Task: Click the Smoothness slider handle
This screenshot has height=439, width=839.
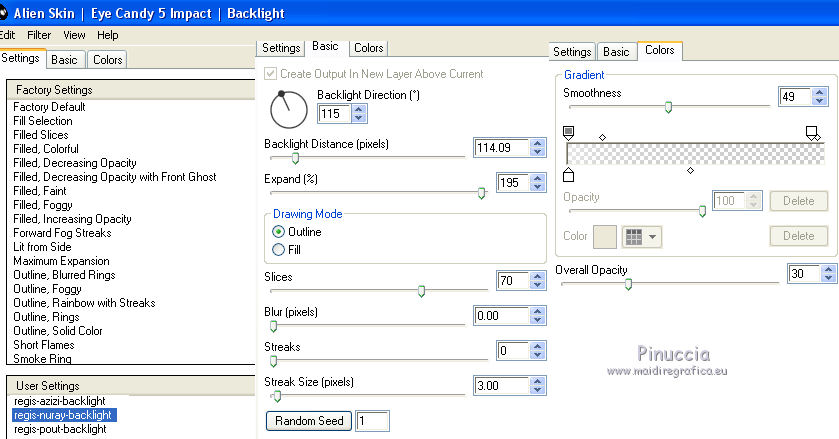Action: pos(668,107)
